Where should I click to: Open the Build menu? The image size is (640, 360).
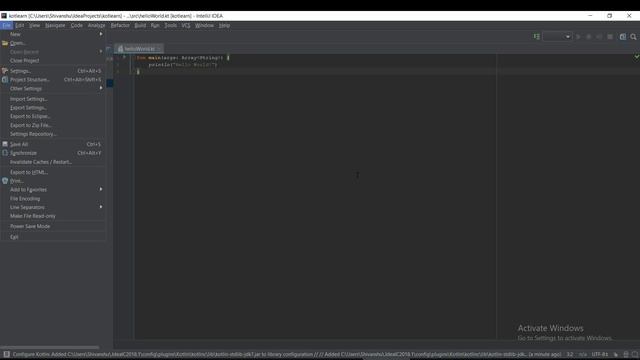(x=140, y=25)
